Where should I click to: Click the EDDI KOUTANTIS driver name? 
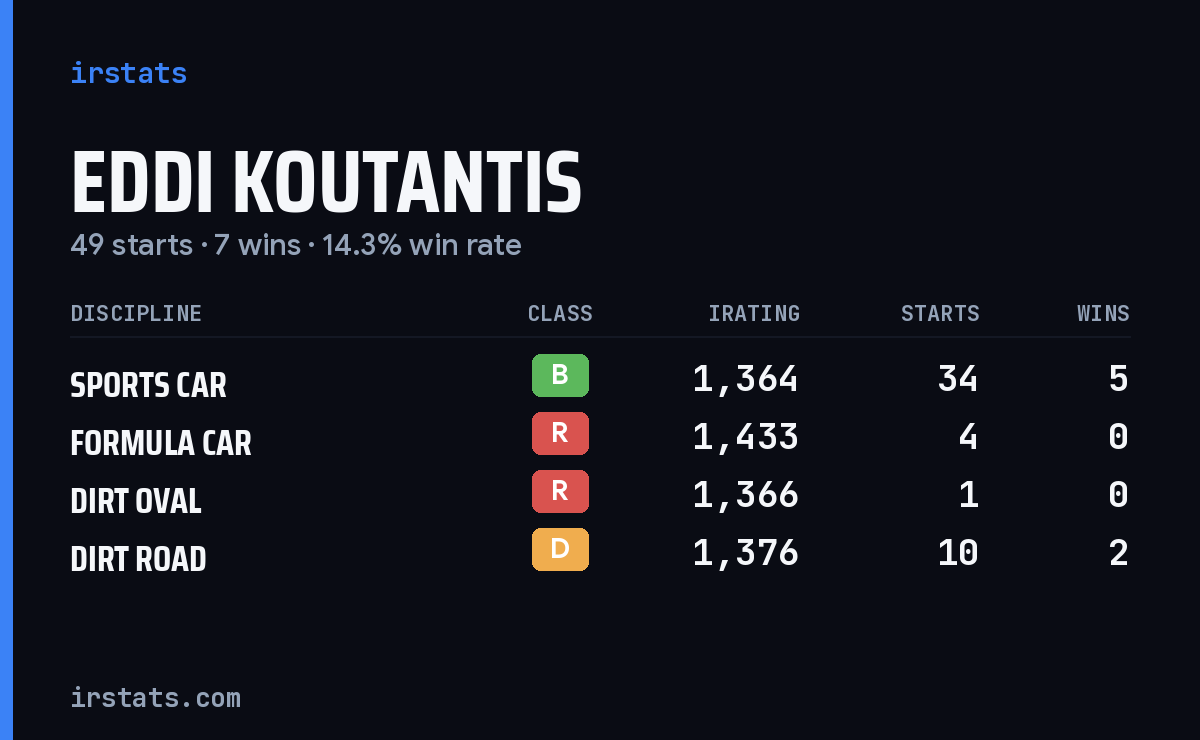click(x=326, y=184)
